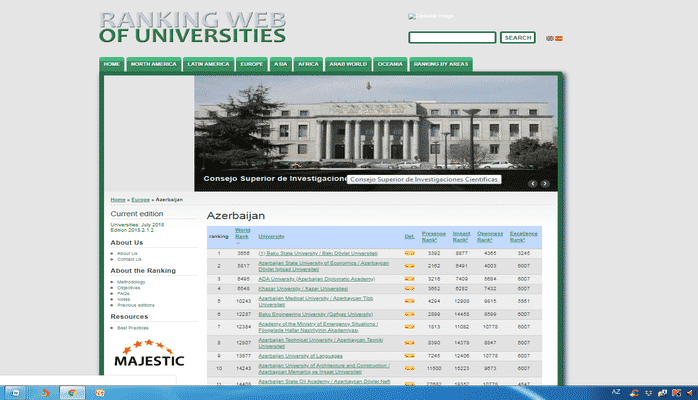
Task: Click the Det. icon for Baku State University
Action: tap(409, 254)
